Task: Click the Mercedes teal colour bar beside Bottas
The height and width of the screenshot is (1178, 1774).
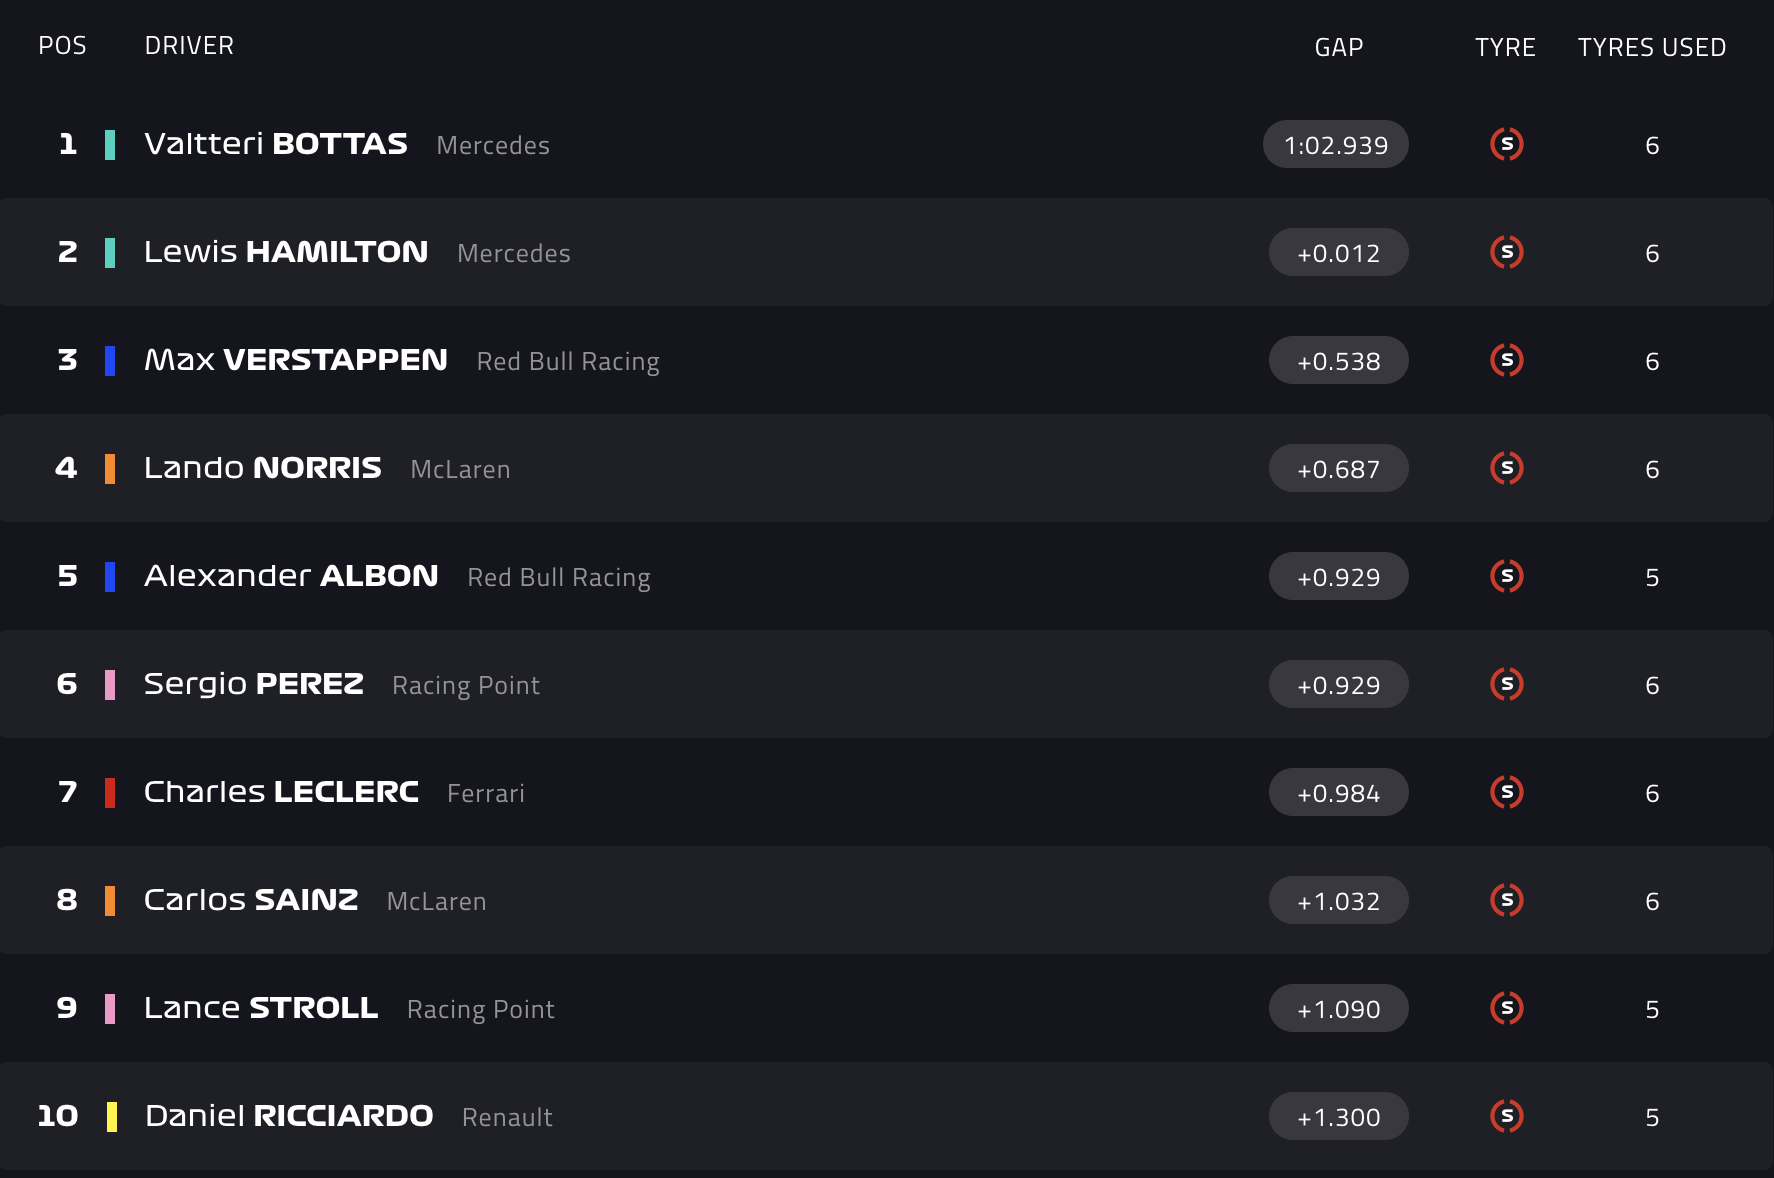Action: pos(110,145)
